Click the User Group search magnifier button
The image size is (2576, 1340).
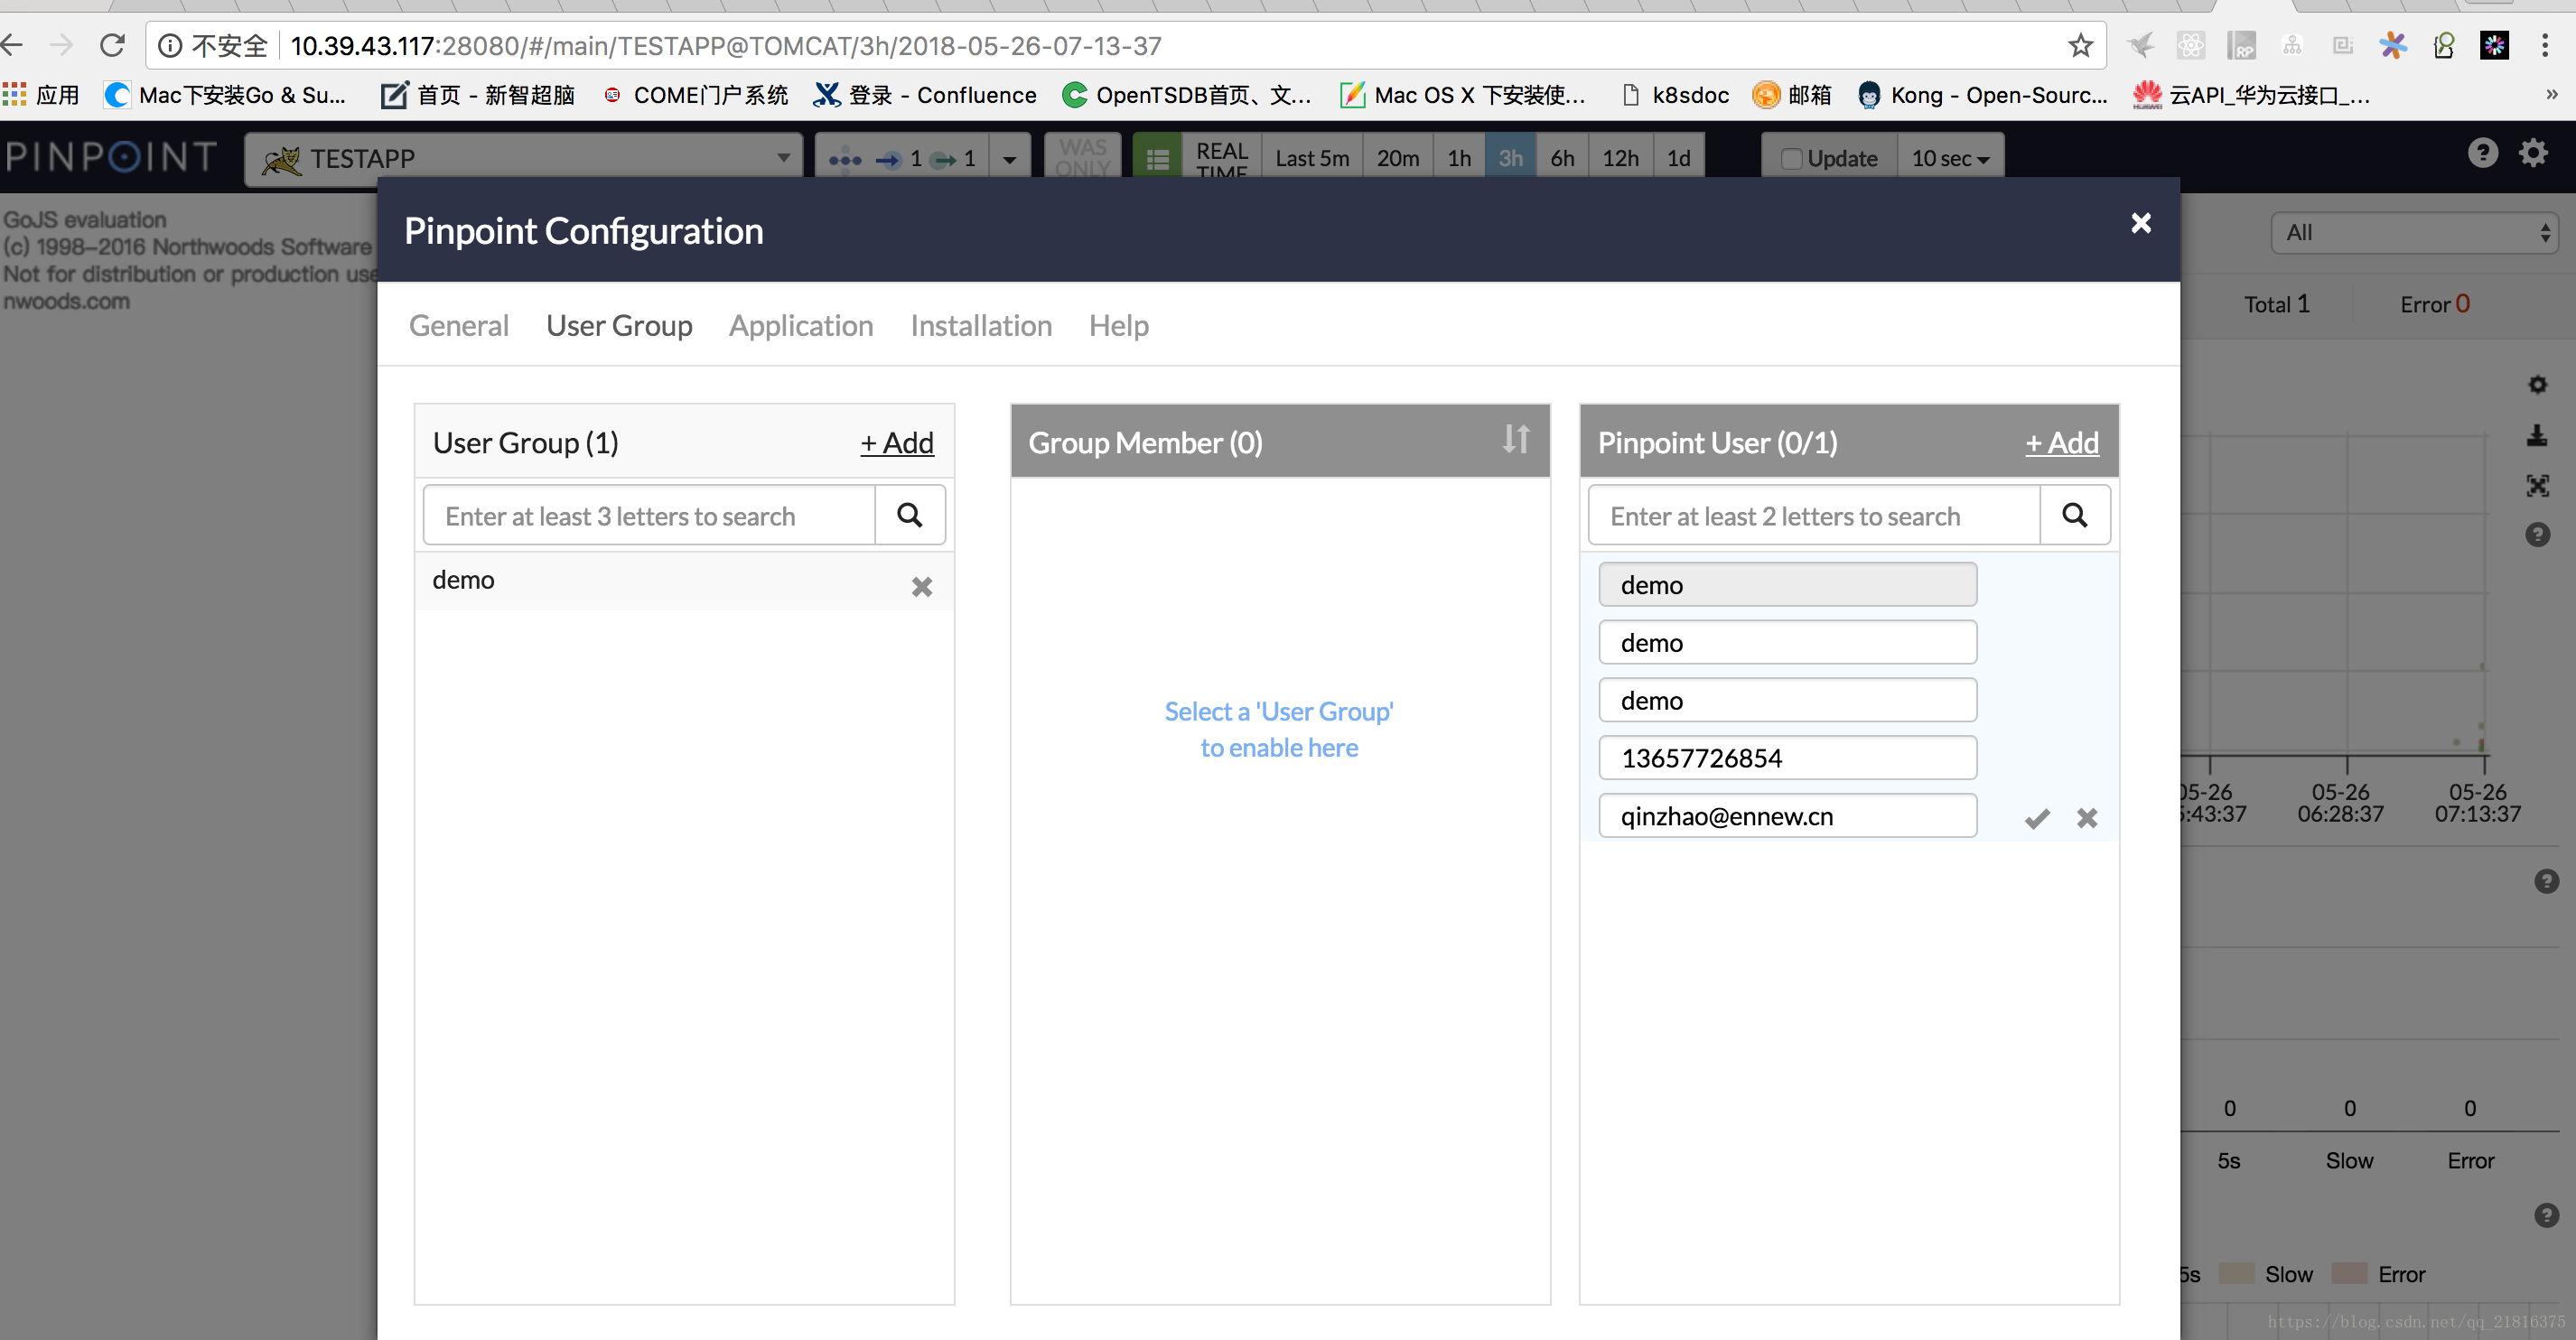click(909, 515)
